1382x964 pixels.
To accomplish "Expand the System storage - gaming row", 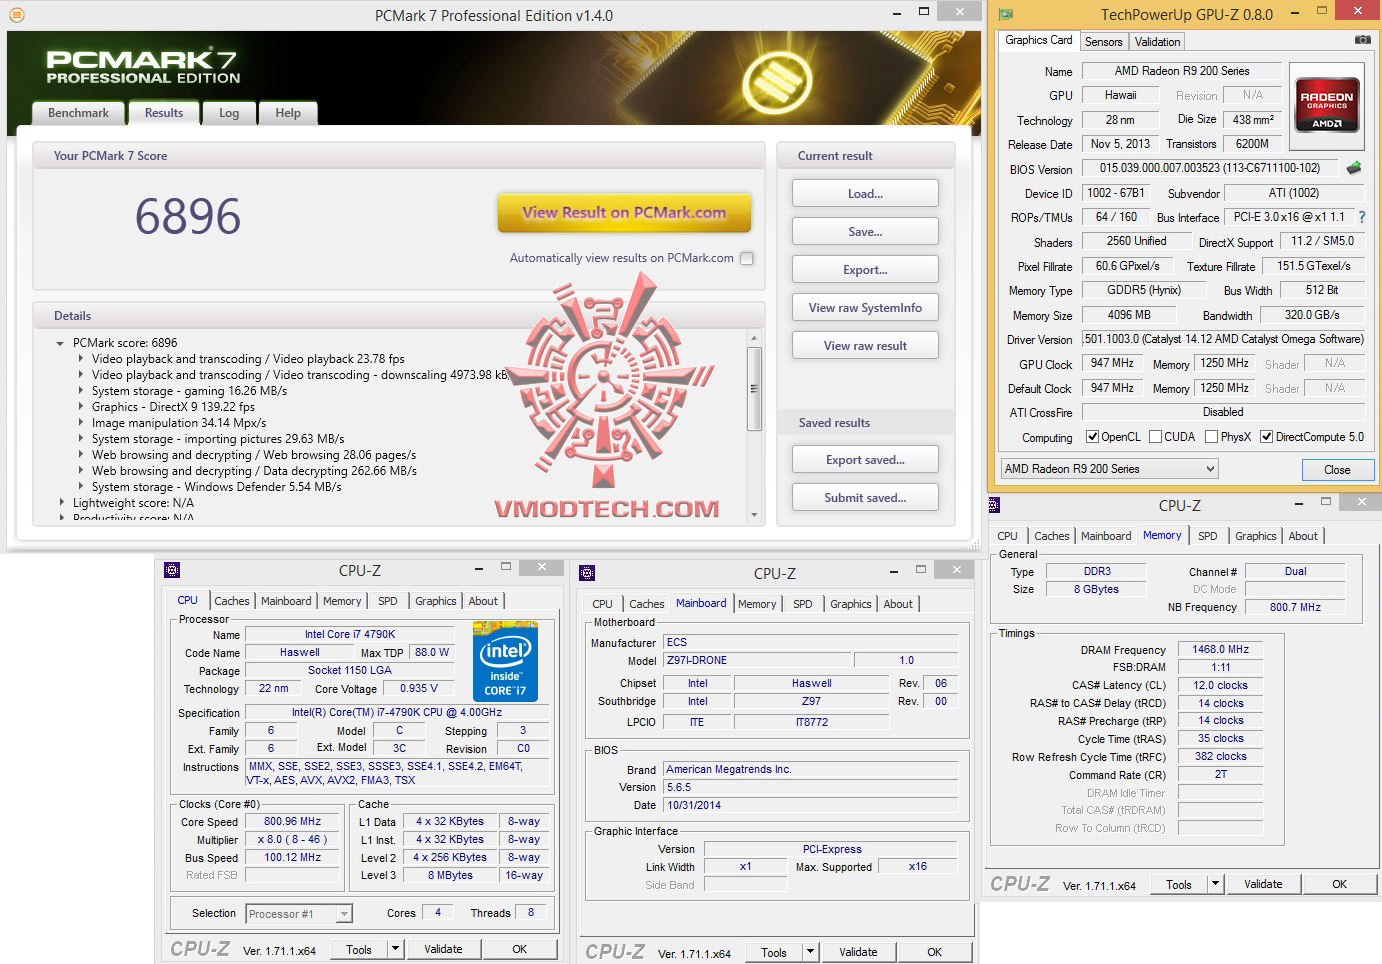I will click(81, 391).
